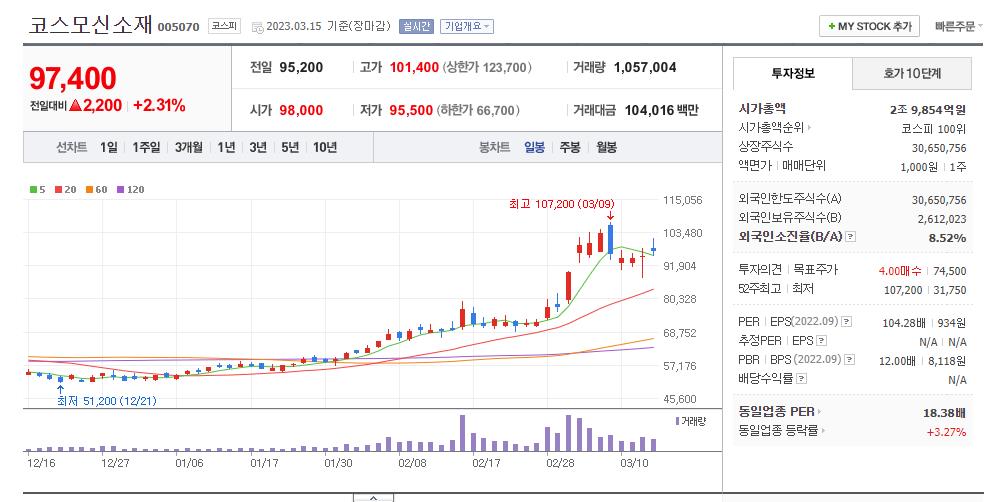Click the 저가 value 95,500
Screen dimensions: 1004x502
pos(411,110)
